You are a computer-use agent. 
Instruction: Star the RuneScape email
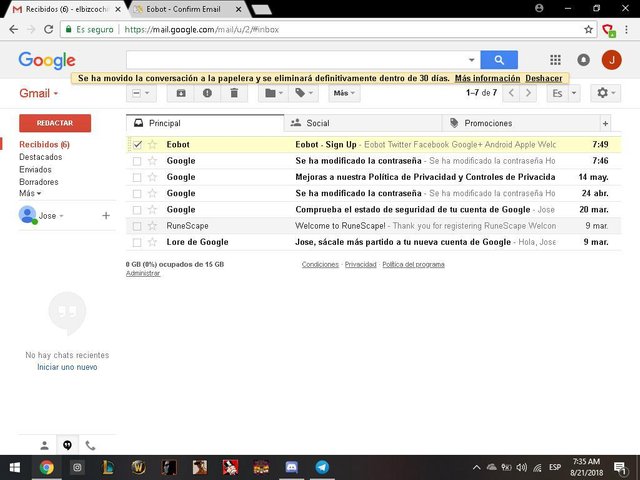tap(152, 226)
